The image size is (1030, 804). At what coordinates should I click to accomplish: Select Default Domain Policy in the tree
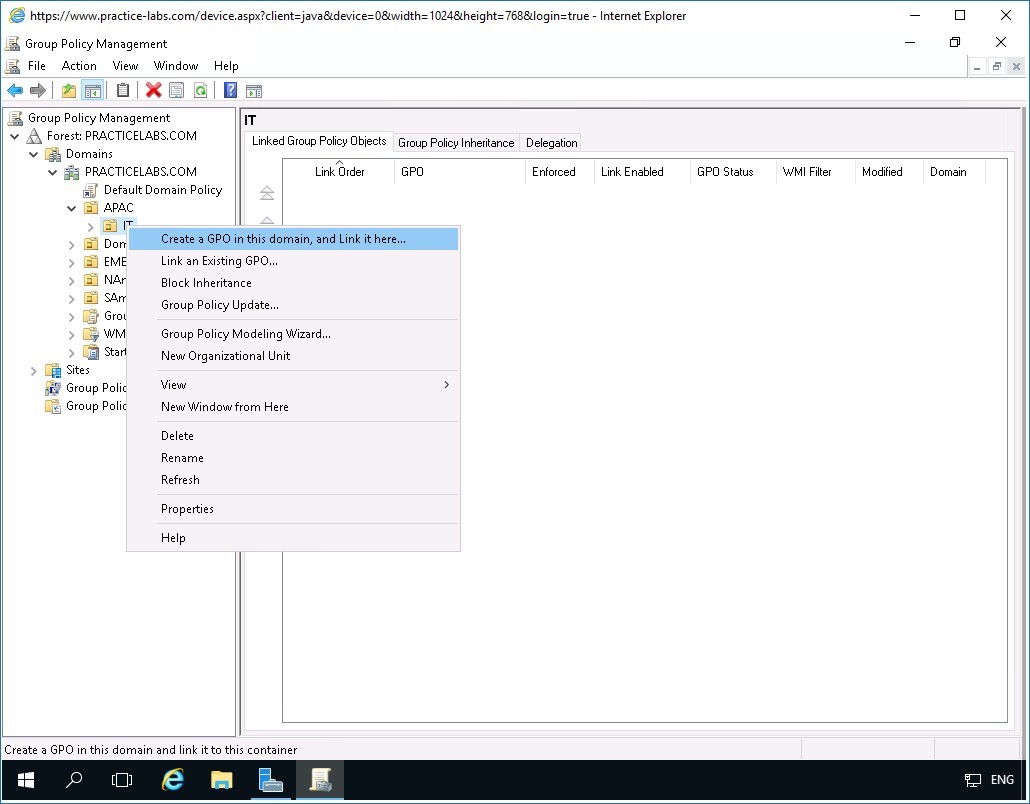point(163,190)
